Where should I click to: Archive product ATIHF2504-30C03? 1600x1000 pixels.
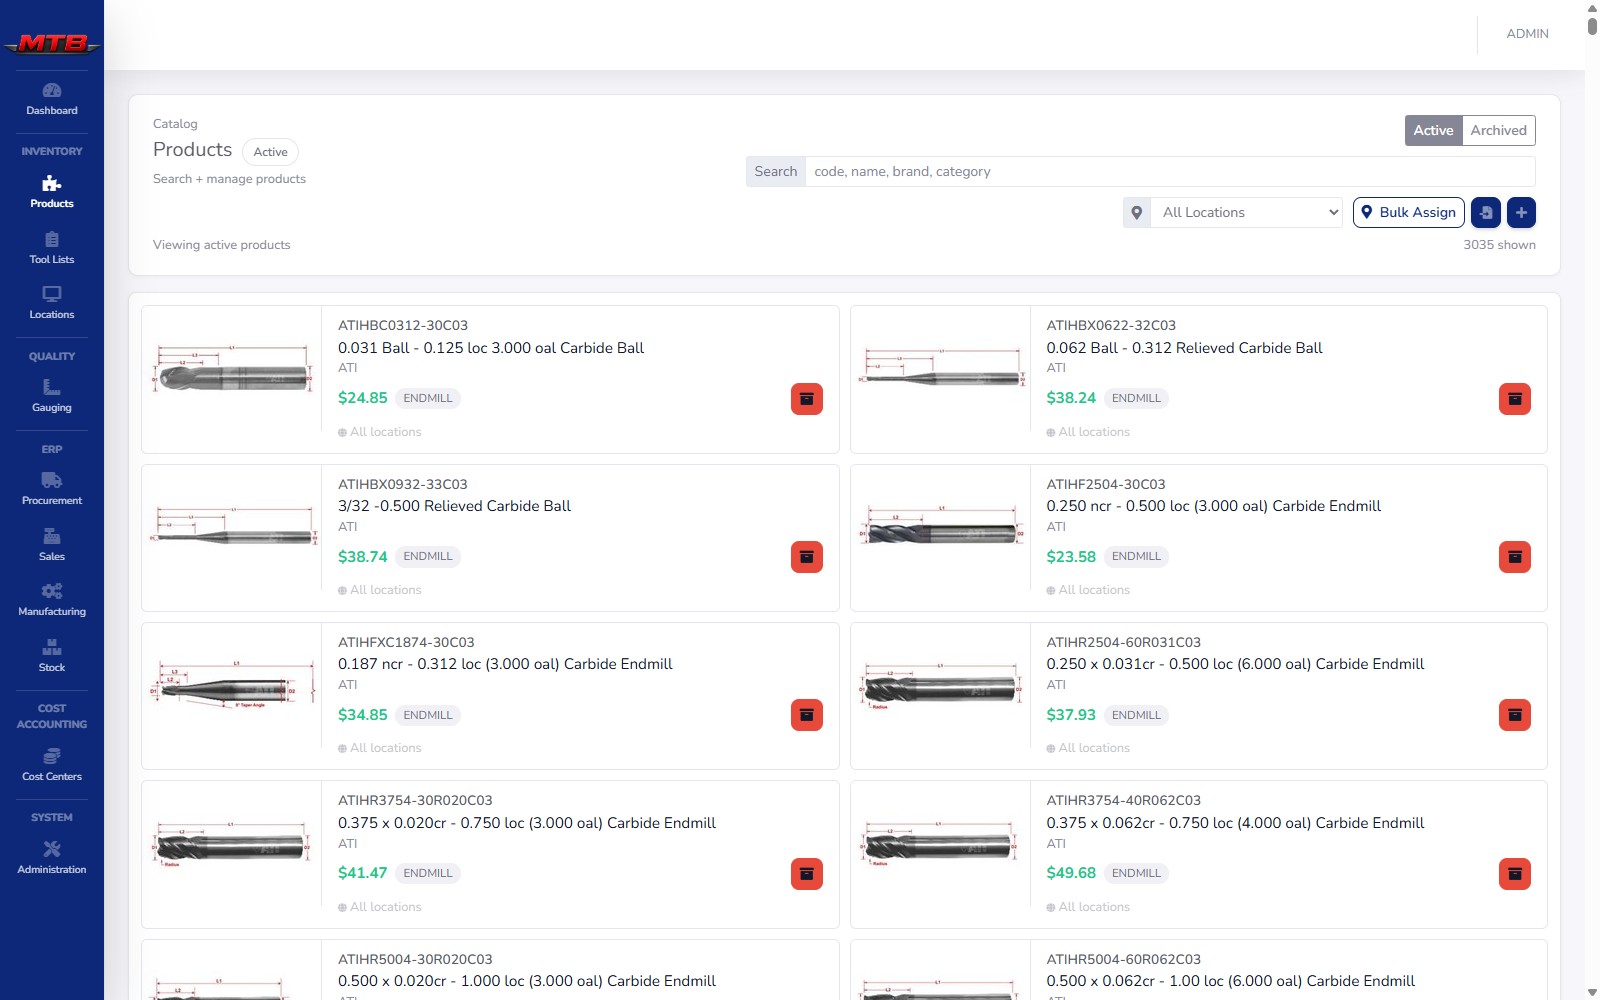coord(1515,557)
